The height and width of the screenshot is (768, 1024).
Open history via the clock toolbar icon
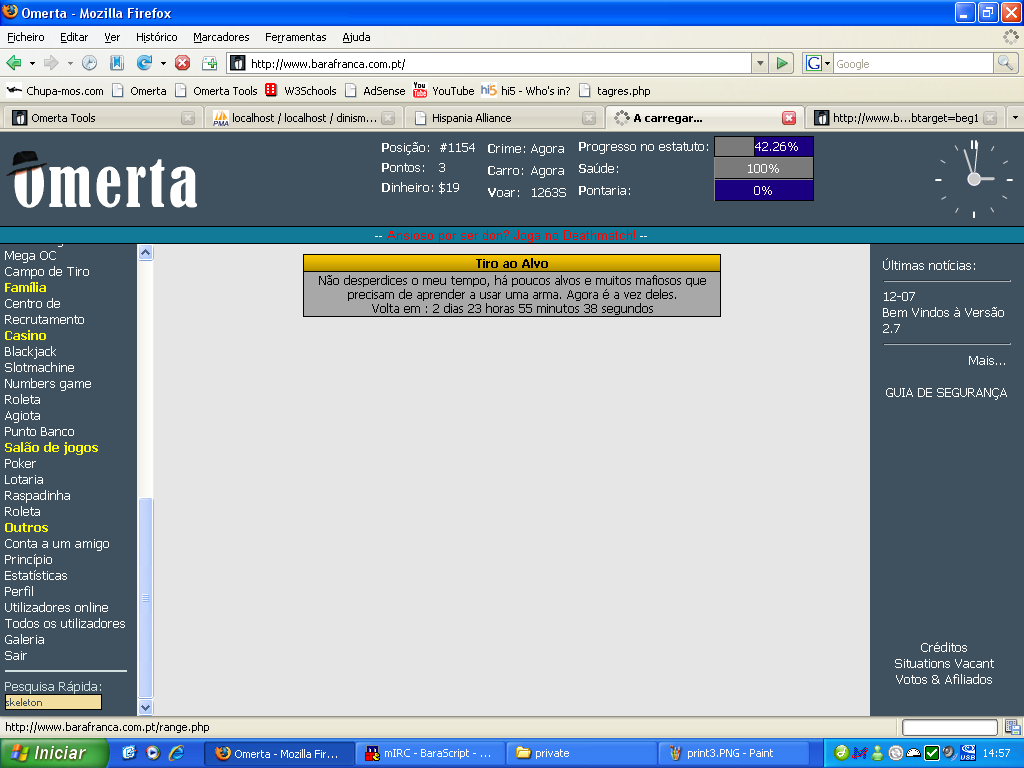(90, 63)
